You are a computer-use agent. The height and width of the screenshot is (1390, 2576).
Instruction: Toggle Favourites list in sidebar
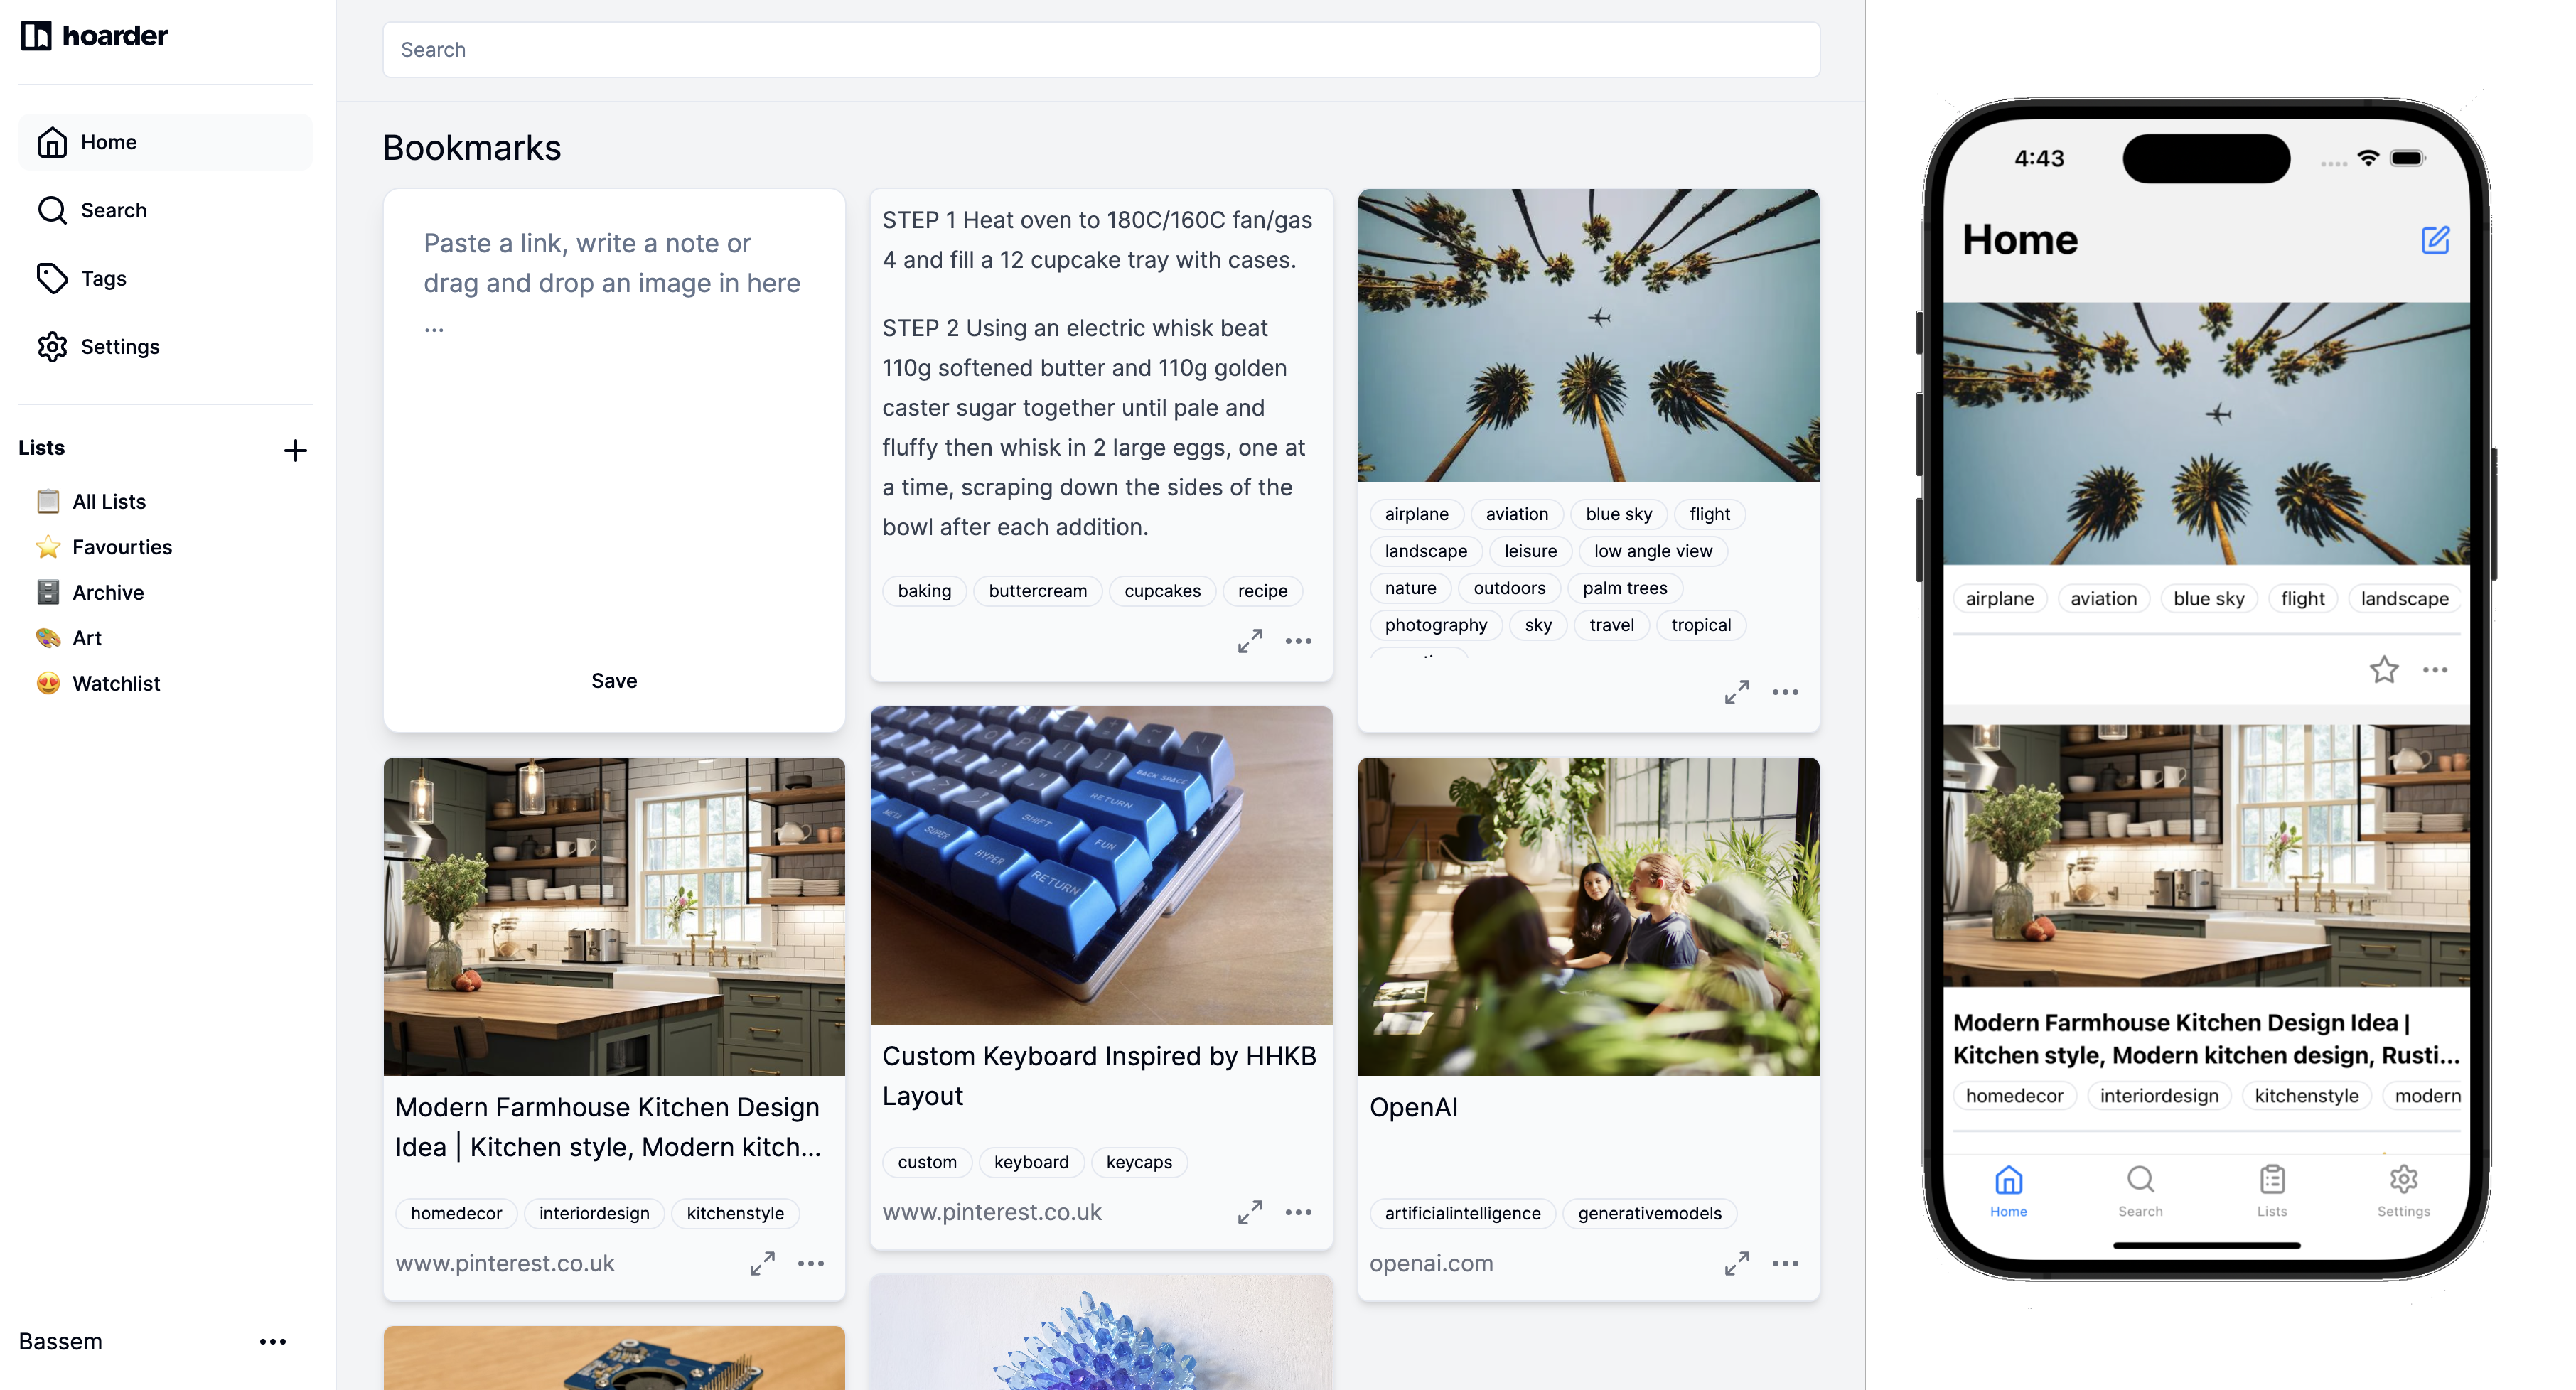point(122,546)
